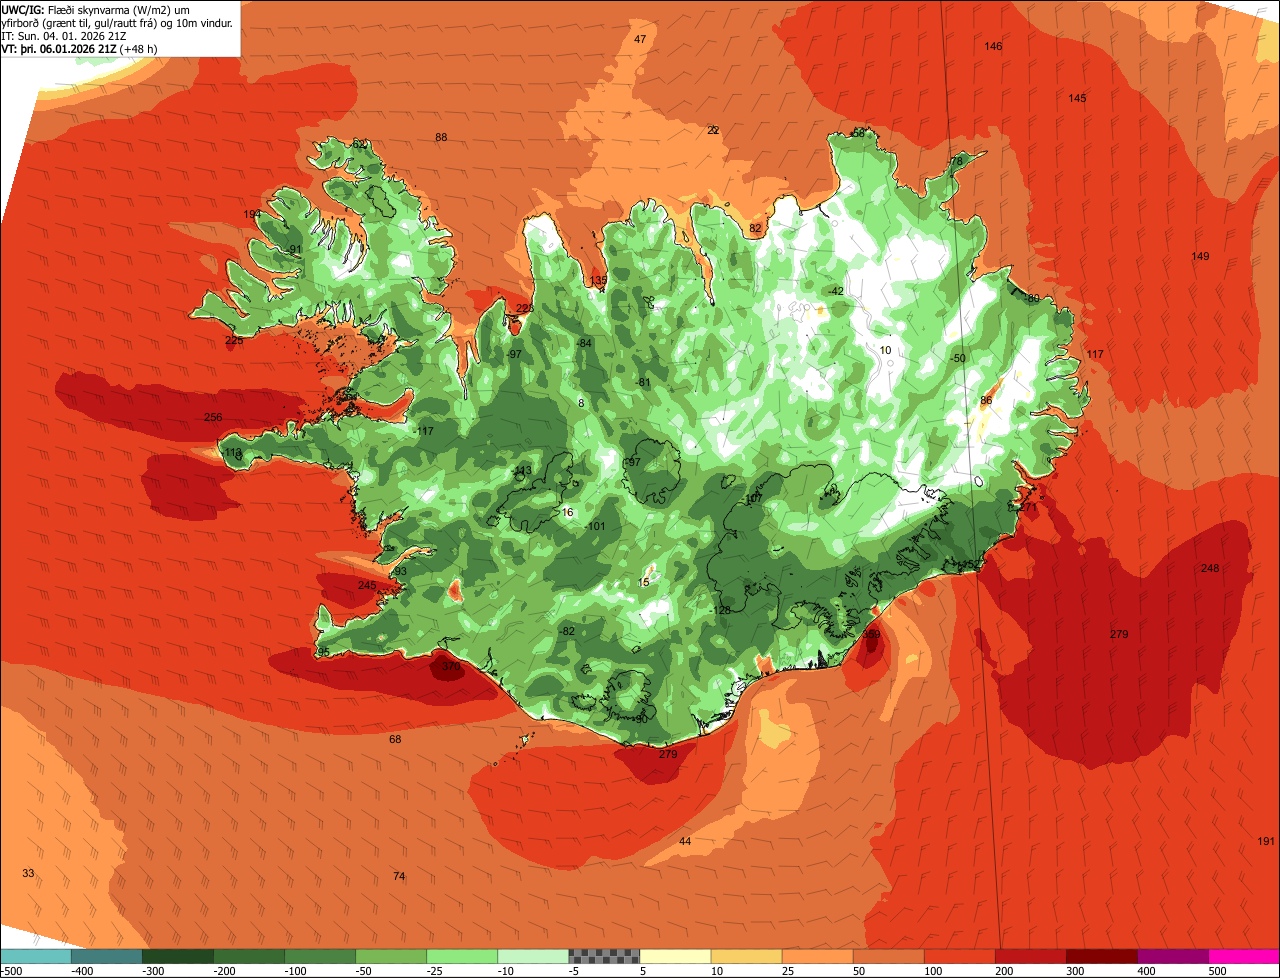The image size is (1280, 978).
Task: Select the -100 to -50 green legend swatch
Action: tap(320, 956)
